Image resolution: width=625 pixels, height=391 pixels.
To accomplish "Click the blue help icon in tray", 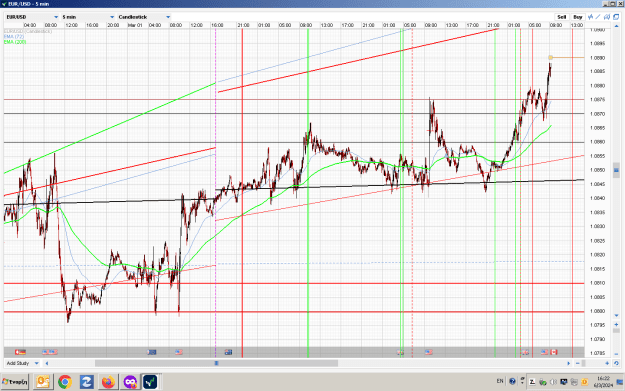I will (x=512, y=381).
